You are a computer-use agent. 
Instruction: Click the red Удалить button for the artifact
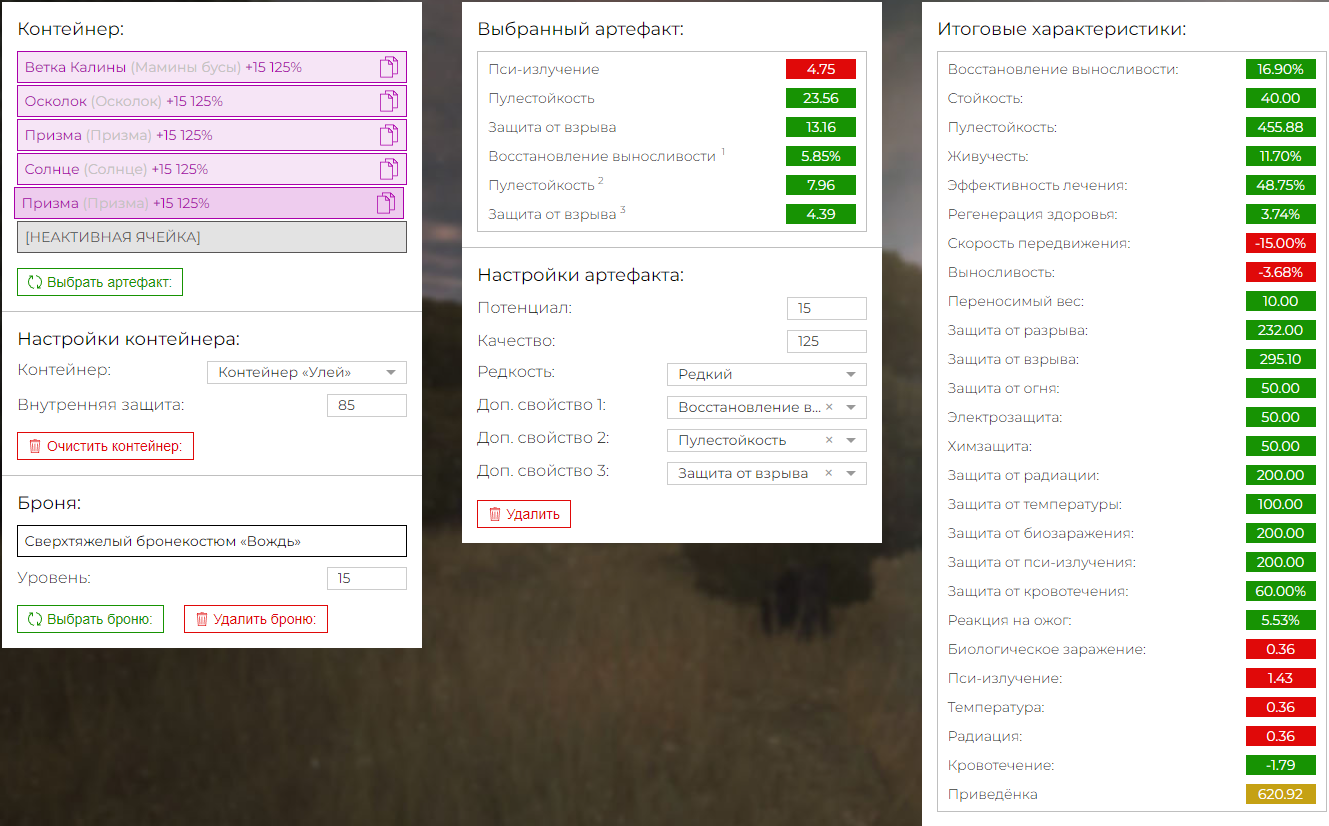pos(524,514)
